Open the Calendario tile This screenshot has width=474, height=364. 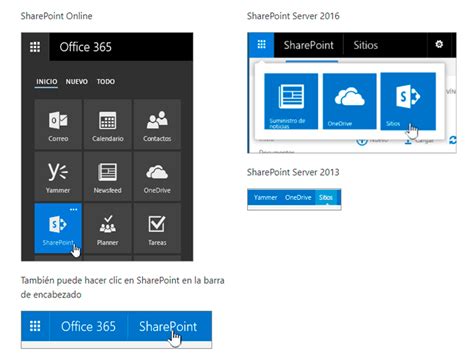pyautogui.click(x=108, y=124)
